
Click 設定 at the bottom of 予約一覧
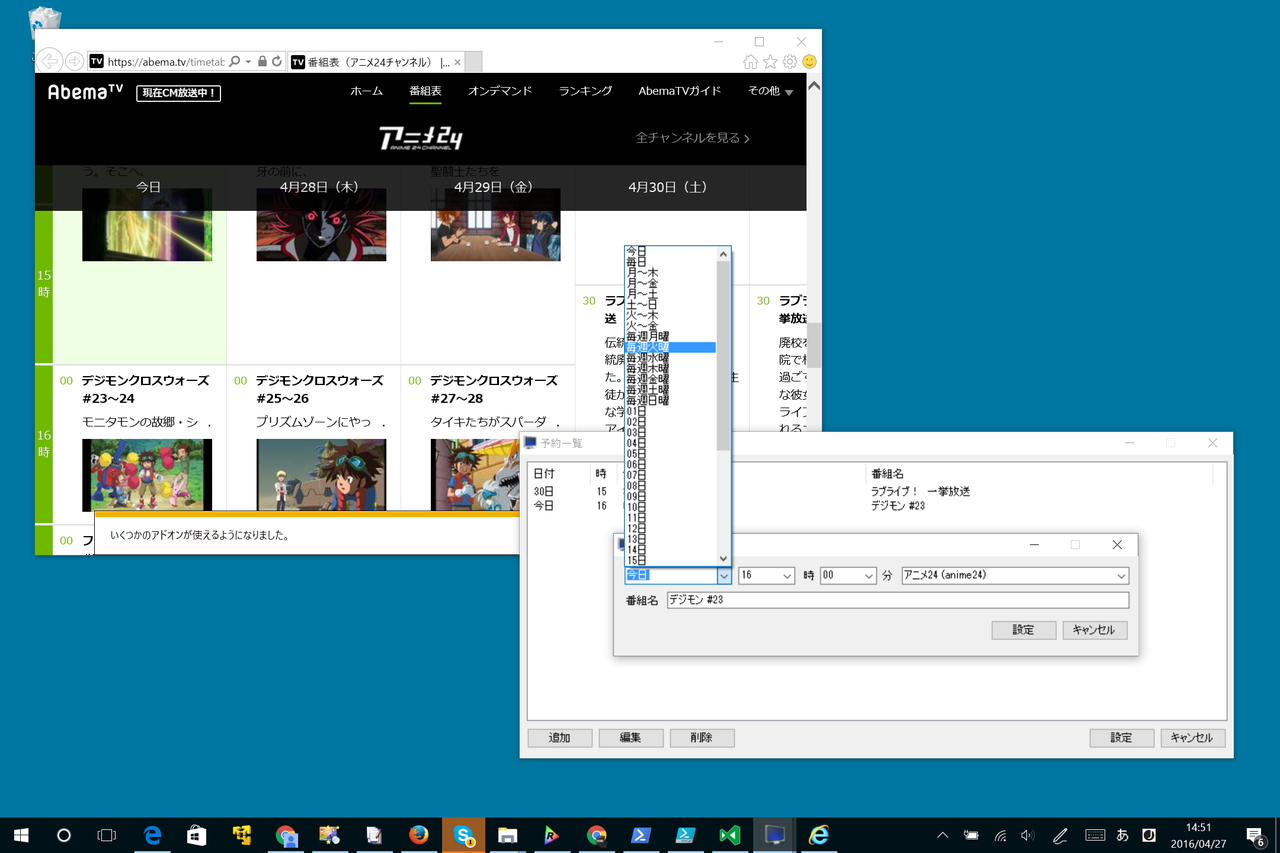click(1122, 738)
